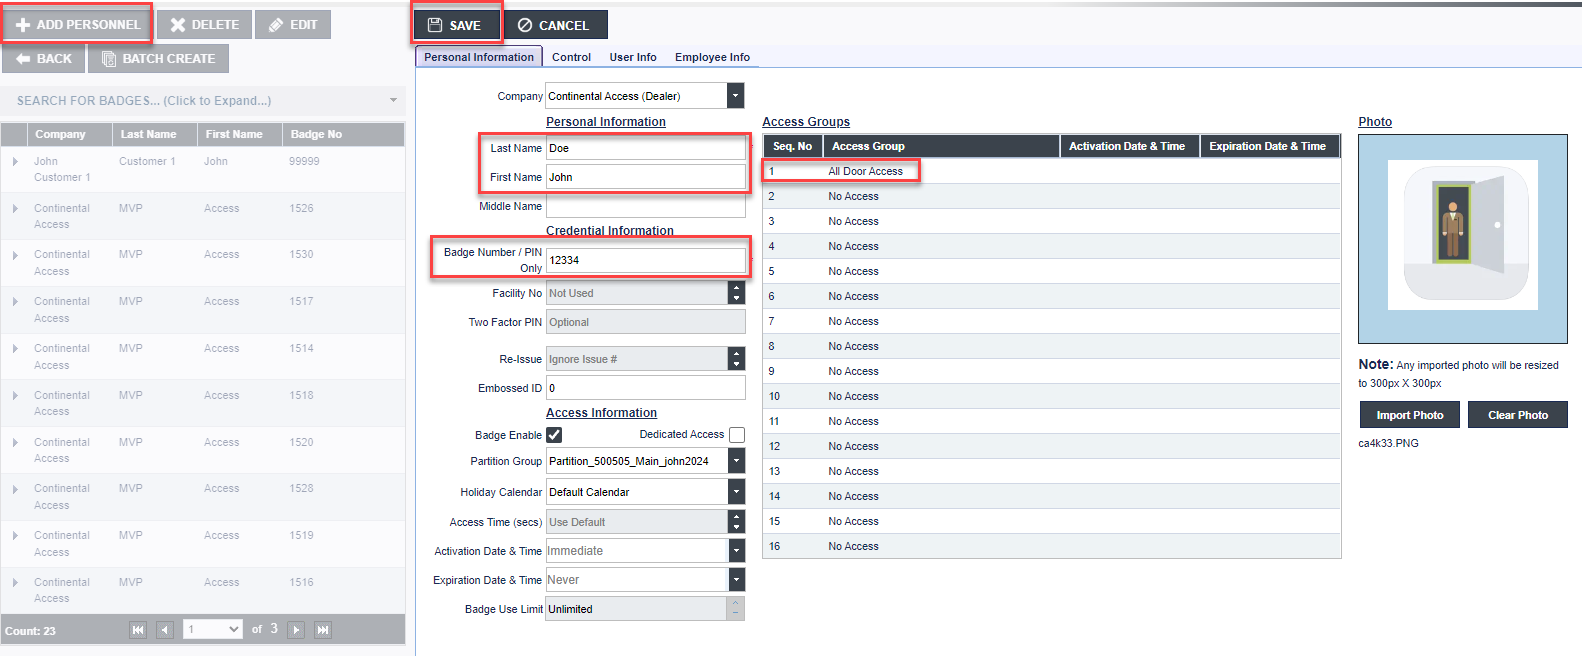This screenshot has height=656, width=1582.
Task: Go back using the Back arrow button
Action: 44,59
